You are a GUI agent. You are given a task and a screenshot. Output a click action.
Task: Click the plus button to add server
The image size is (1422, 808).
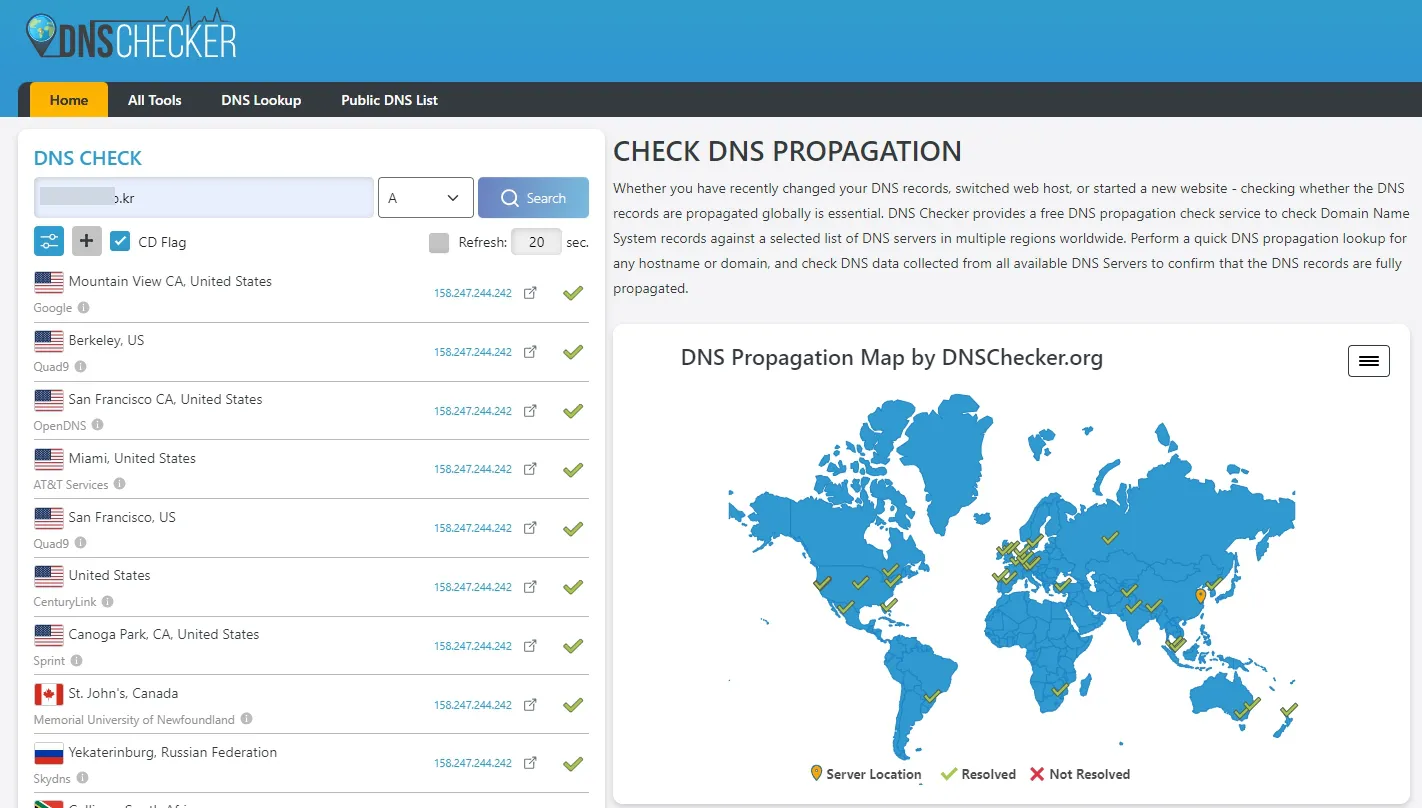pos(87,241)
